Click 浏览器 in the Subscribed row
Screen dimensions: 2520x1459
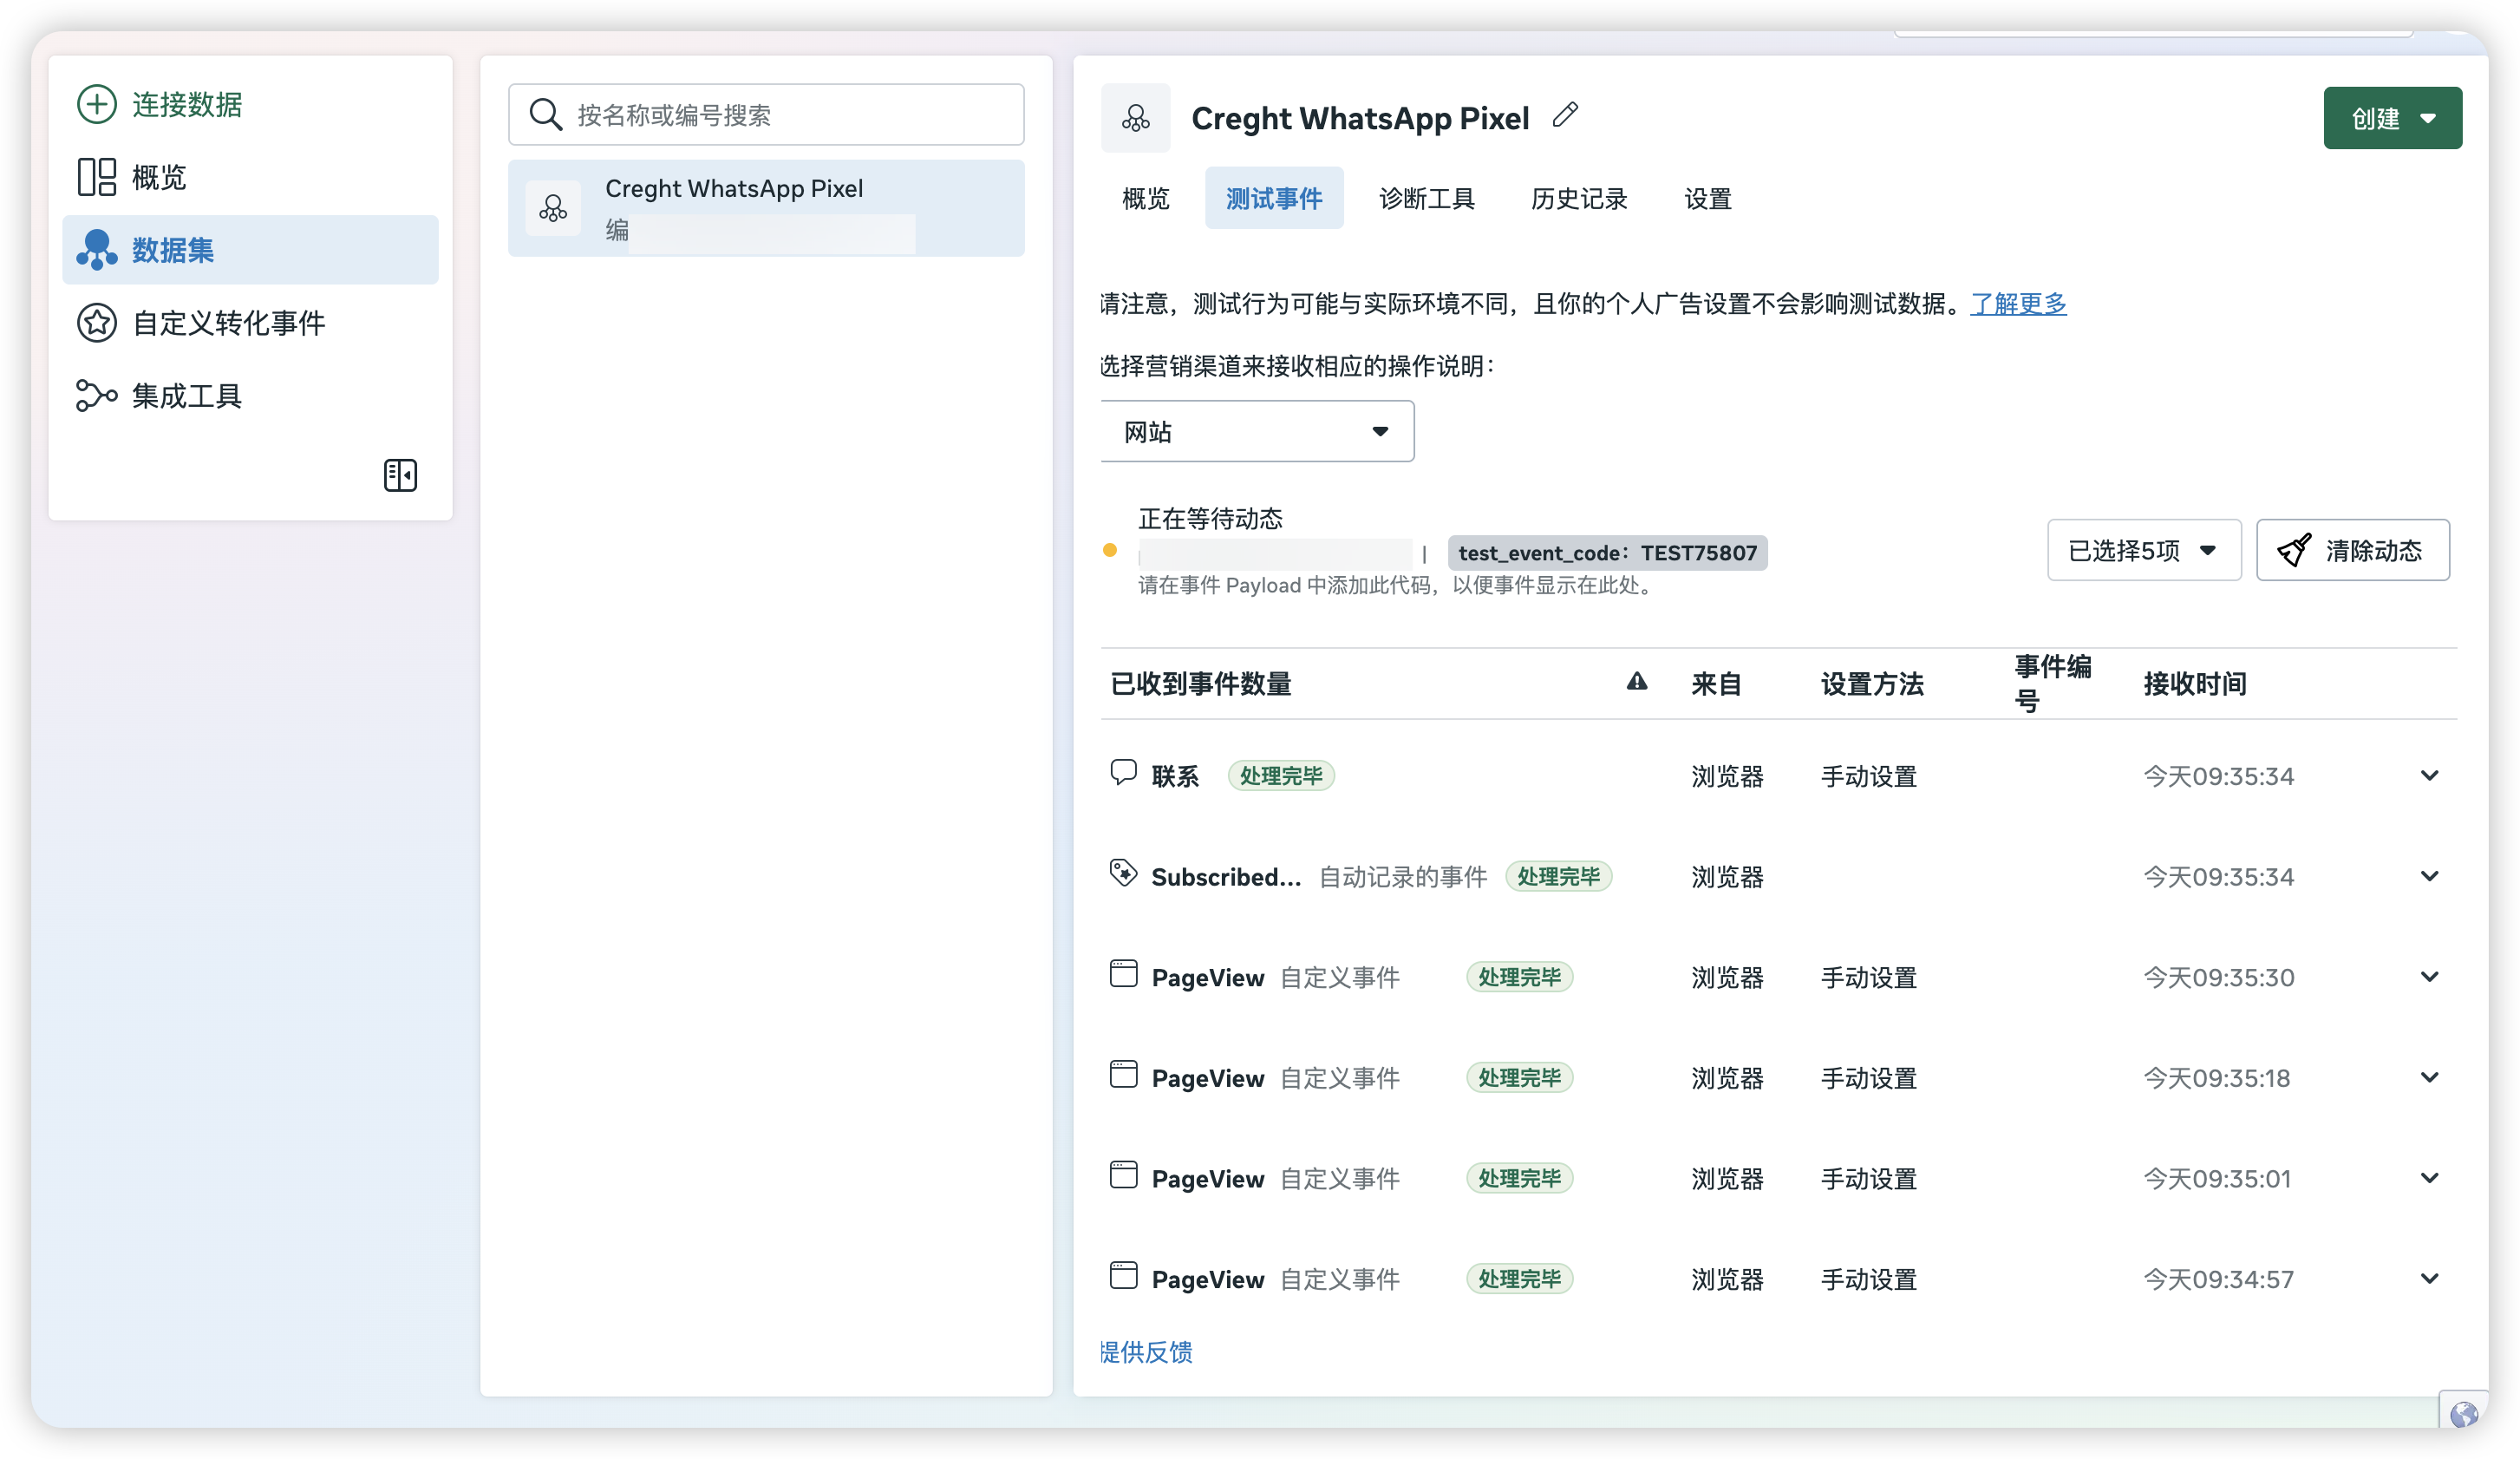coord(1727,877)
